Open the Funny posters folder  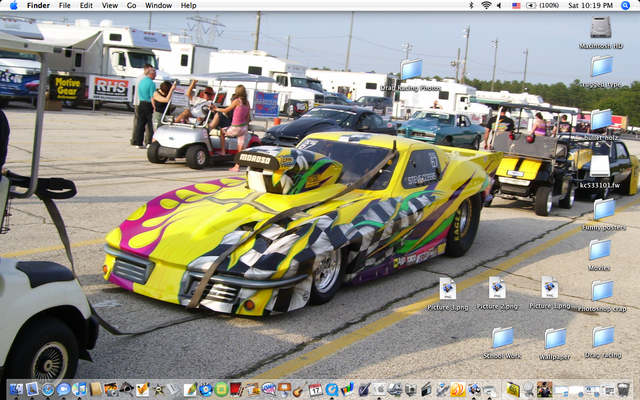(x=603, y=209)
